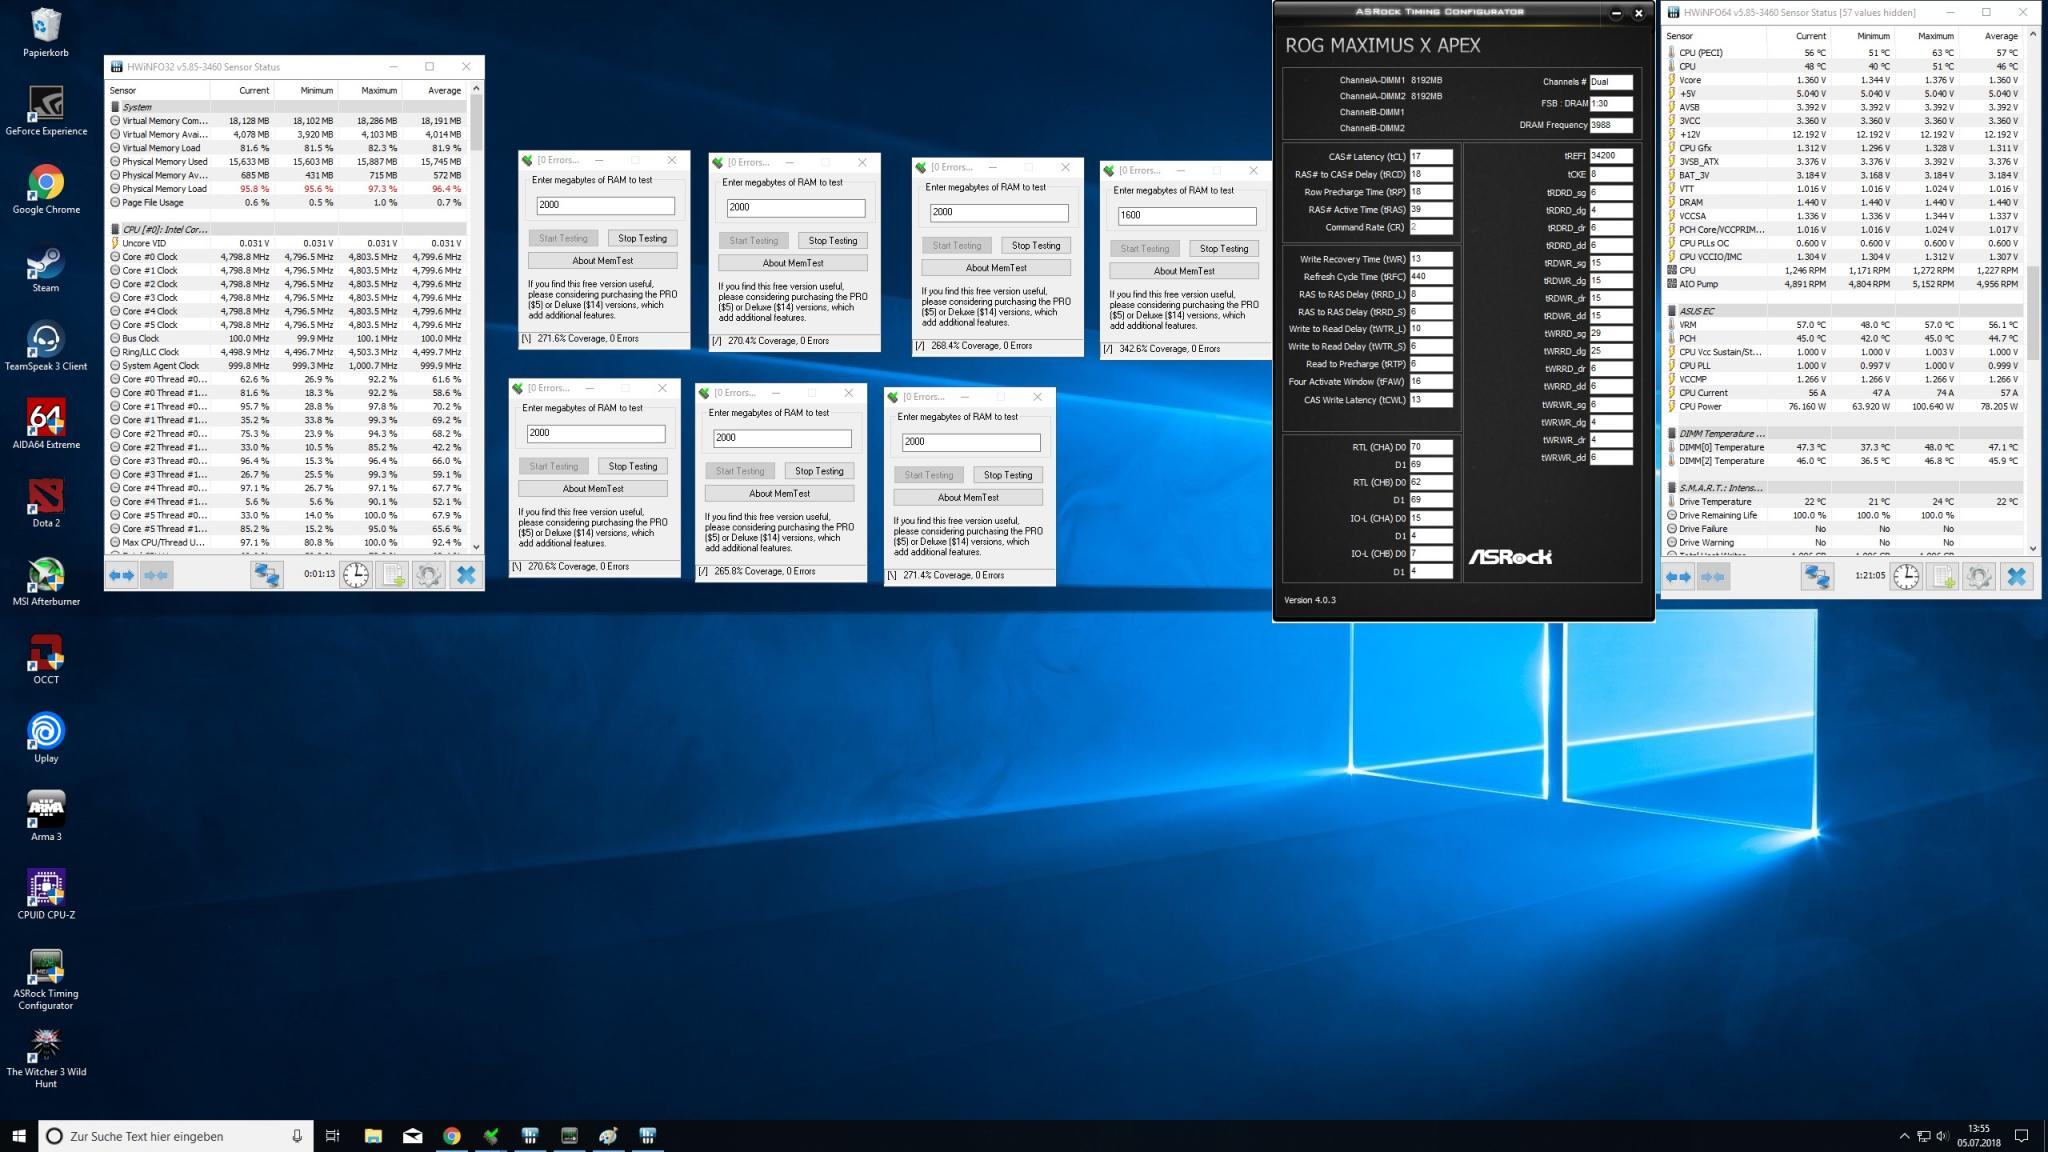Click About MemTest in 265.8% coverage window
The image size is (2048, 1152).
tap(780, 493)
